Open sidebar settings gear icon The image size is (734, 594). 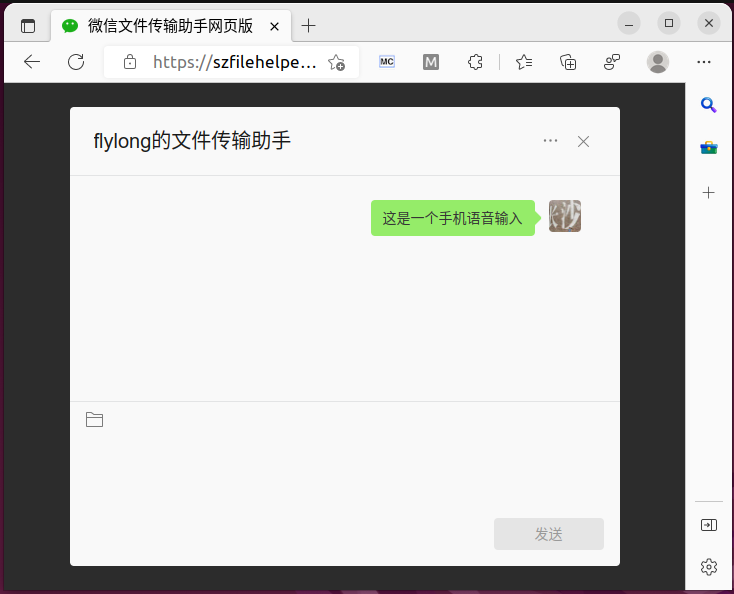(x=709, y=567)
